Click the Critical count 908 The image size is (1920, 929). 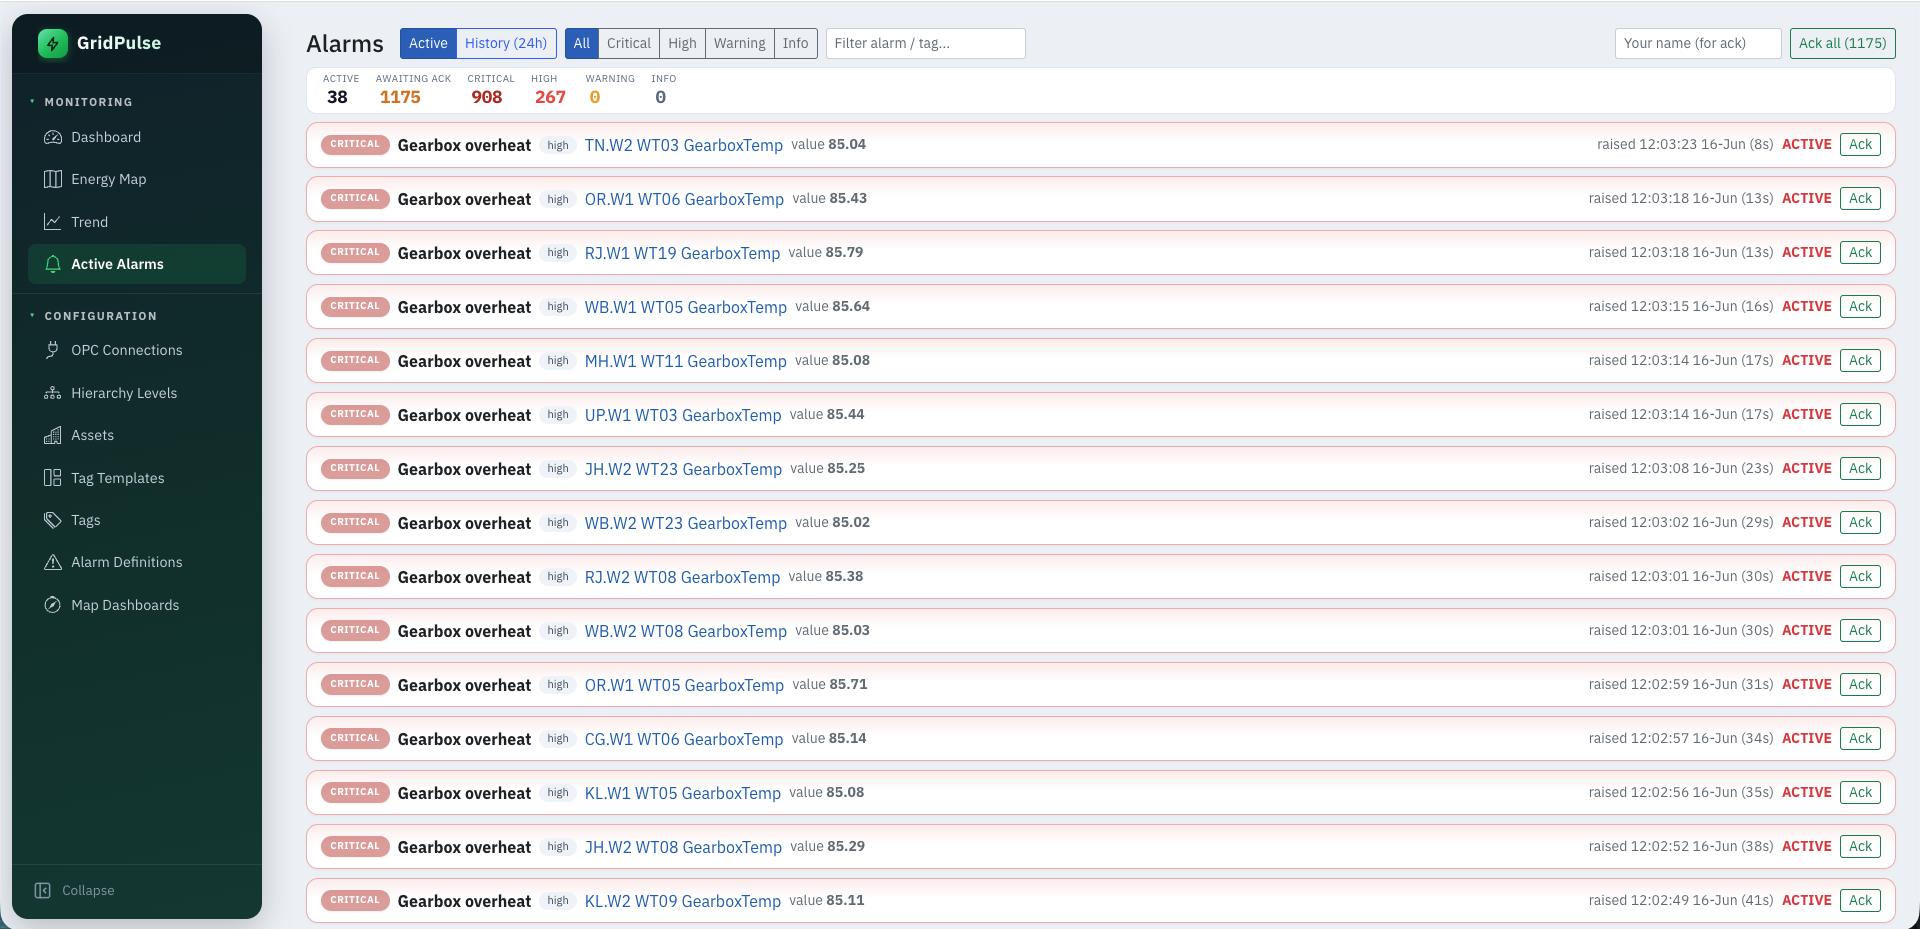click(x=487, y=97)
